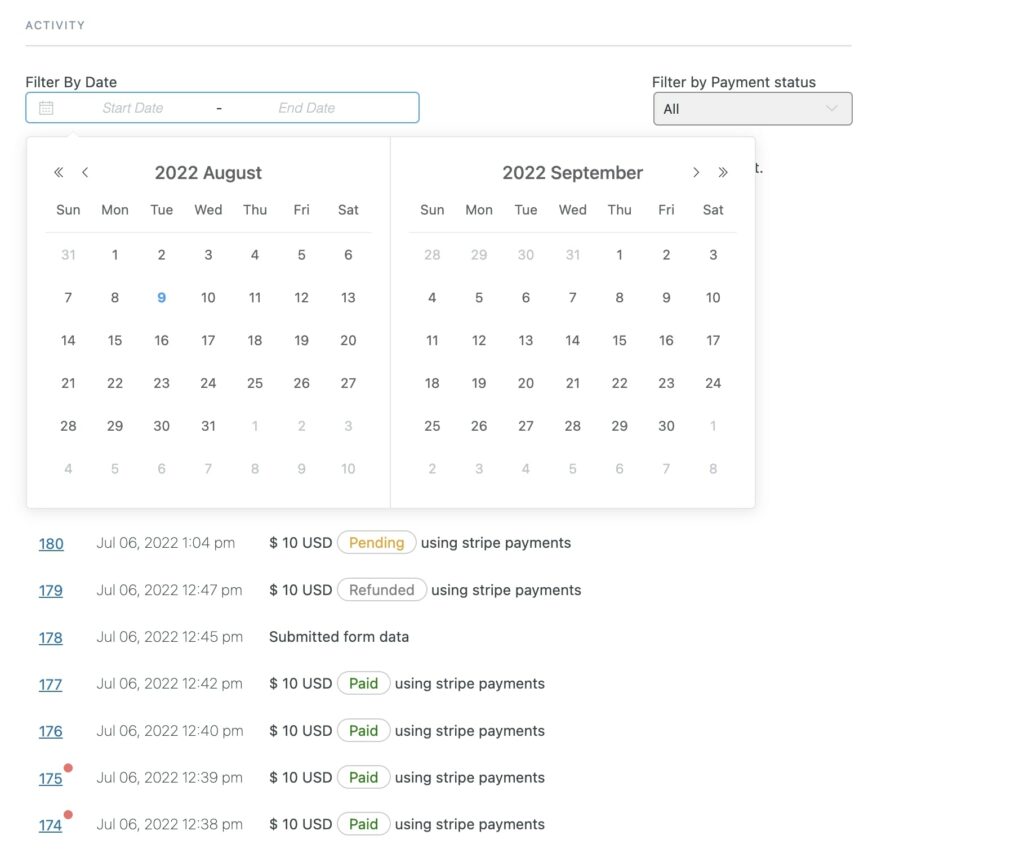Image resolution: width=1024 pixels, height=849 pixels.
Task: Follow the link for activity entry 176
Action: [51, 731]
